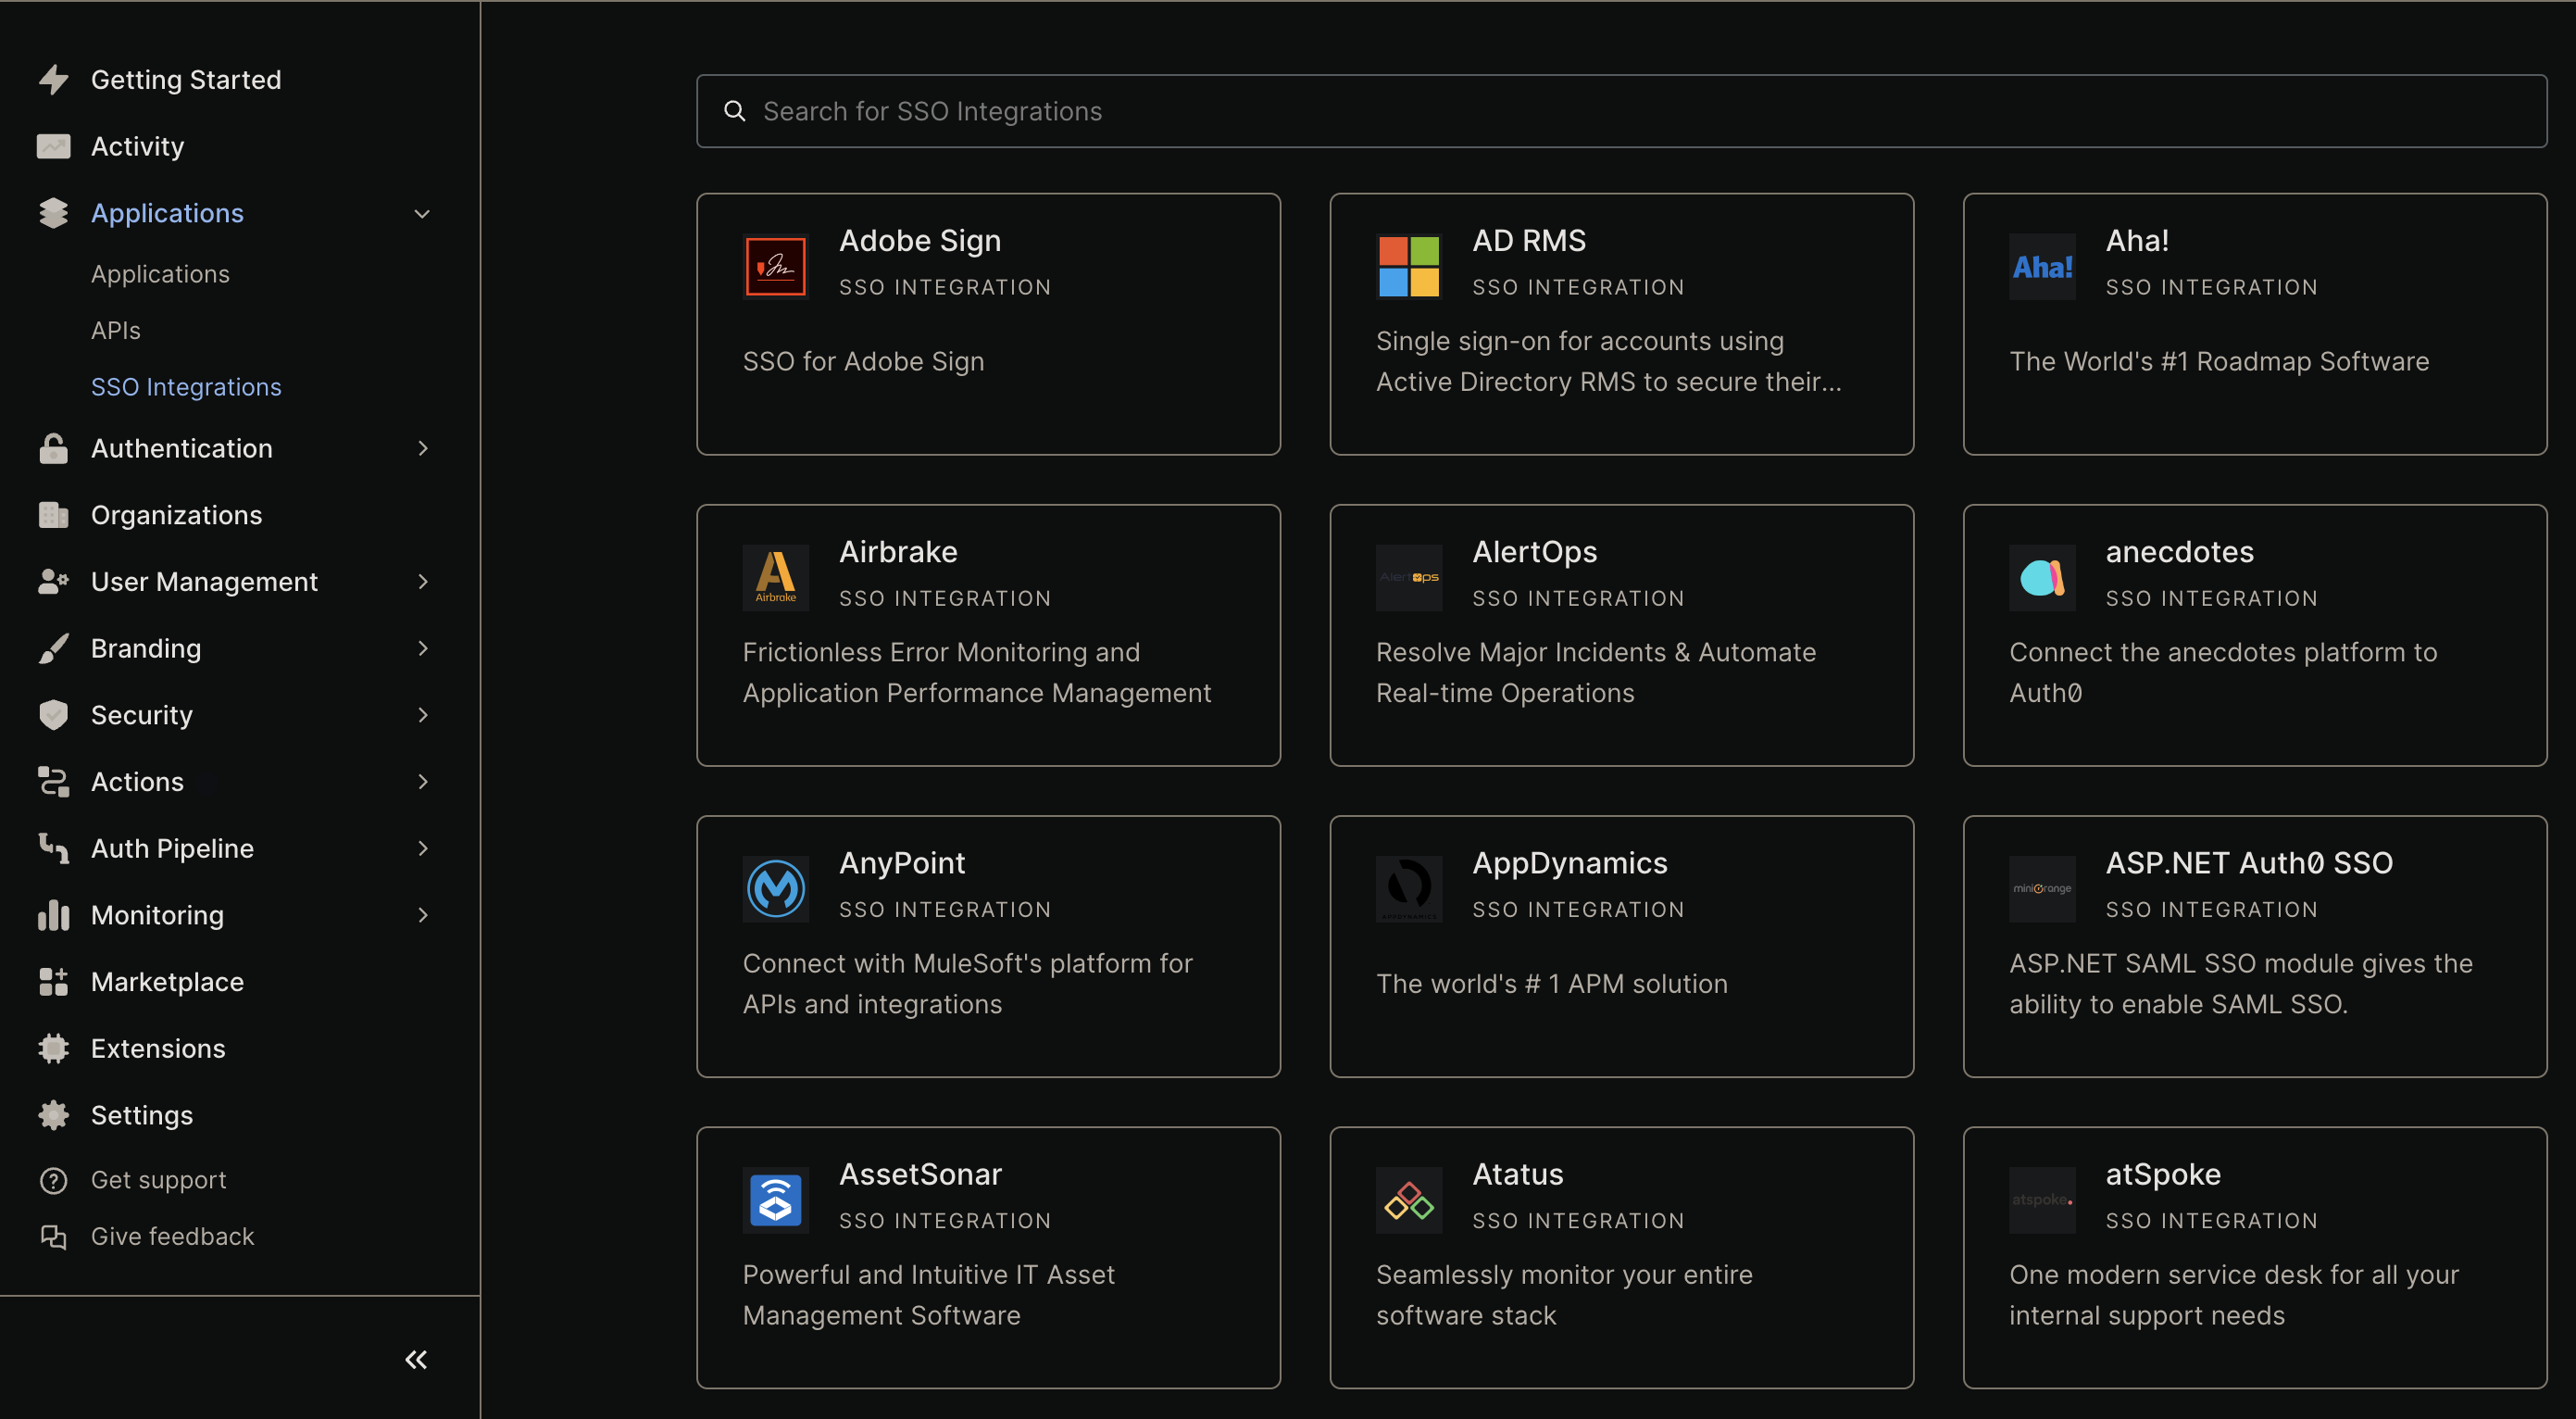The width and height of the screenshot is (2576, 1419).
Task: Click the Aha! logo icon
Action: click(x=2042, y=266)
